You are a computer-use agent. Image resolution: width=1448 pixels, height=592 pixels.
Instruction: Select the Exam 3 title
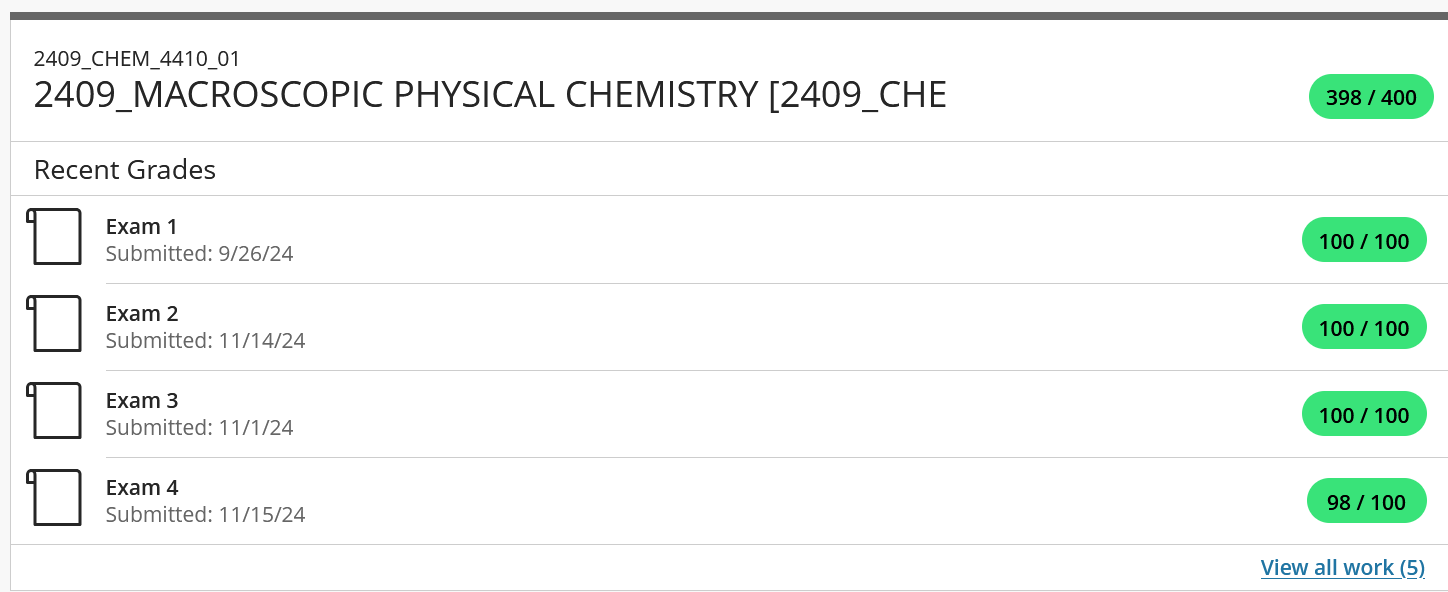142,401
